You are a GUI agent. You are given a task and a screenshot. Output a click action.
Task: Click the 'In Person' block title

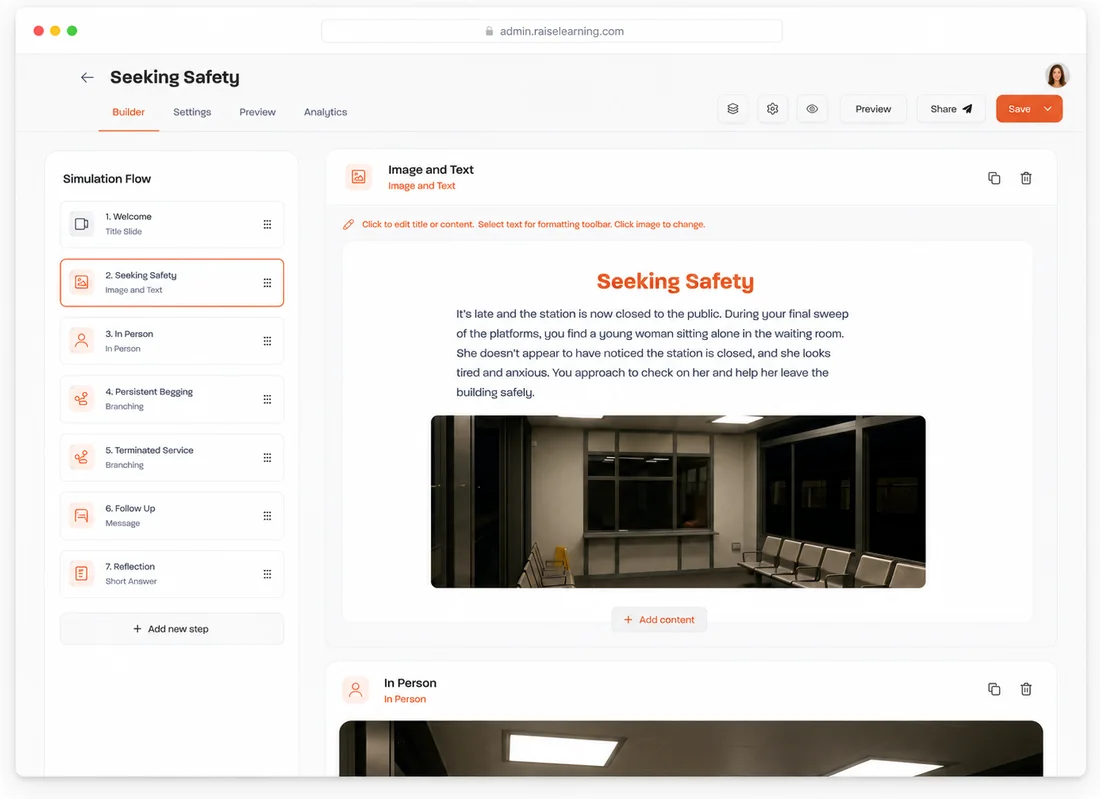(x=410, y=683)
